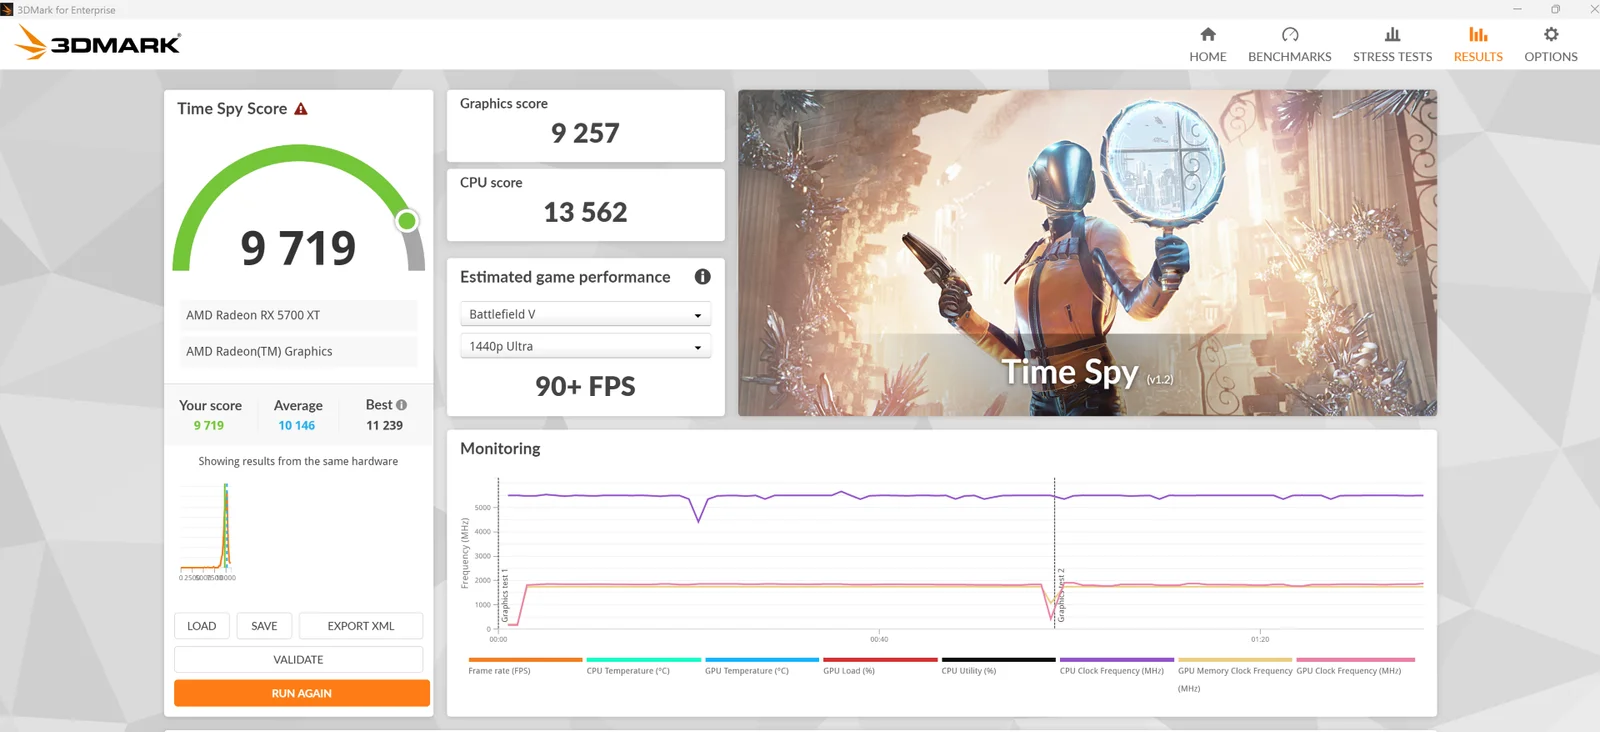The image size is (1600, 732).
Task: Open the 1440p Ultra resolution dropdown
Action: point(585,346)
